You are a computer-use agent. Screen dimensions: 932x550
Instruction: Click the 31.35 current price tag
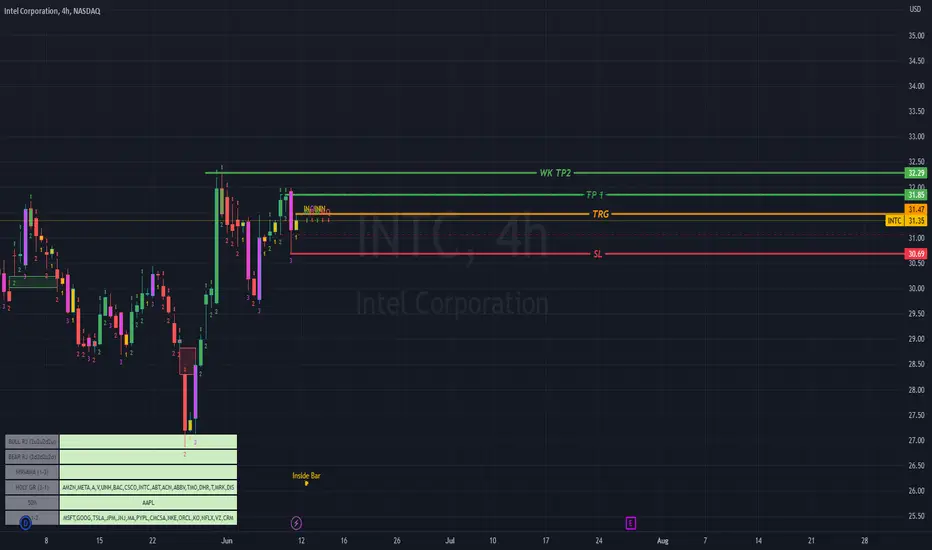916,221
